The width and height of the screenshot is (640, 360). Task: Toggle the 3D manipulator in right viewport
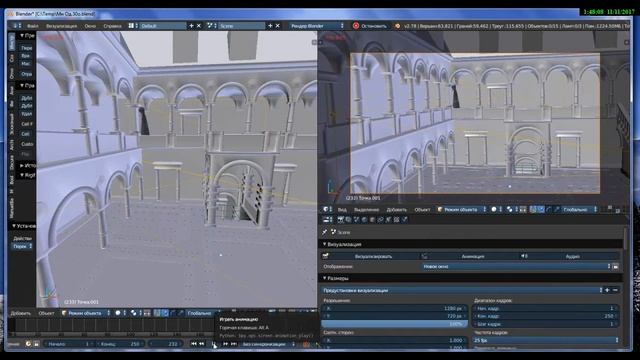533,209
